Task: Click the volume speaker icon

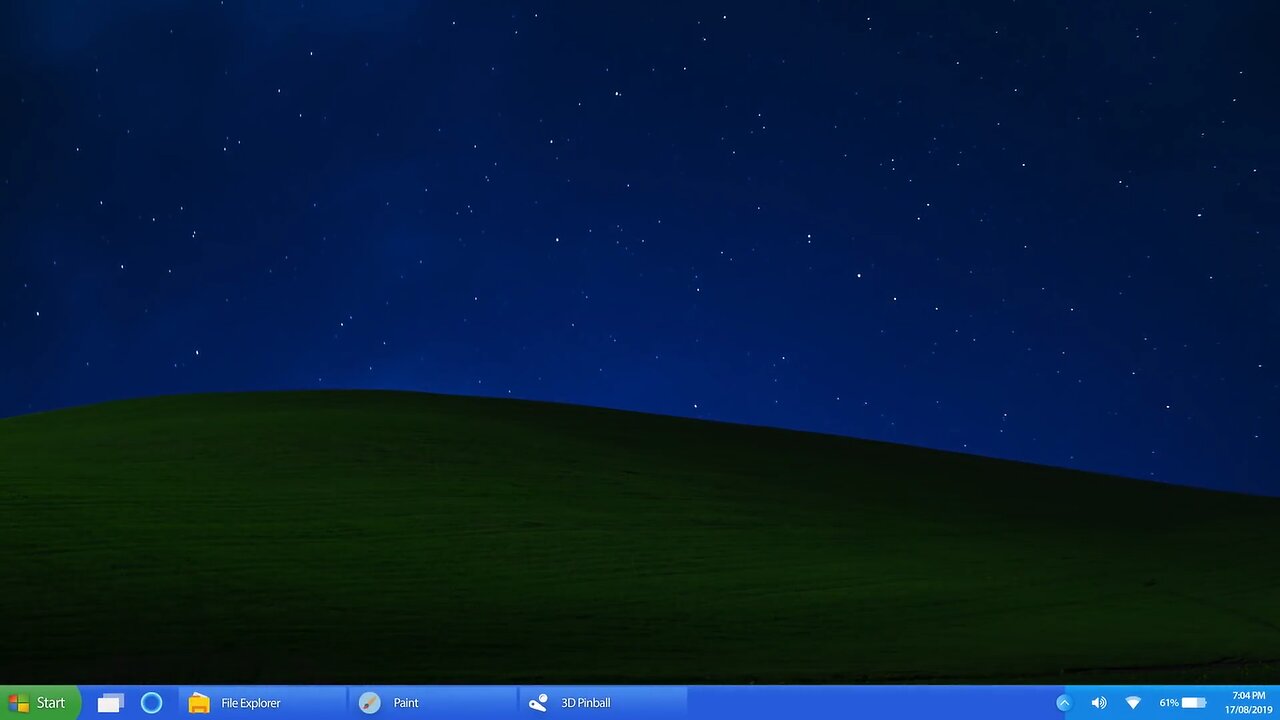Action: 1098,703
